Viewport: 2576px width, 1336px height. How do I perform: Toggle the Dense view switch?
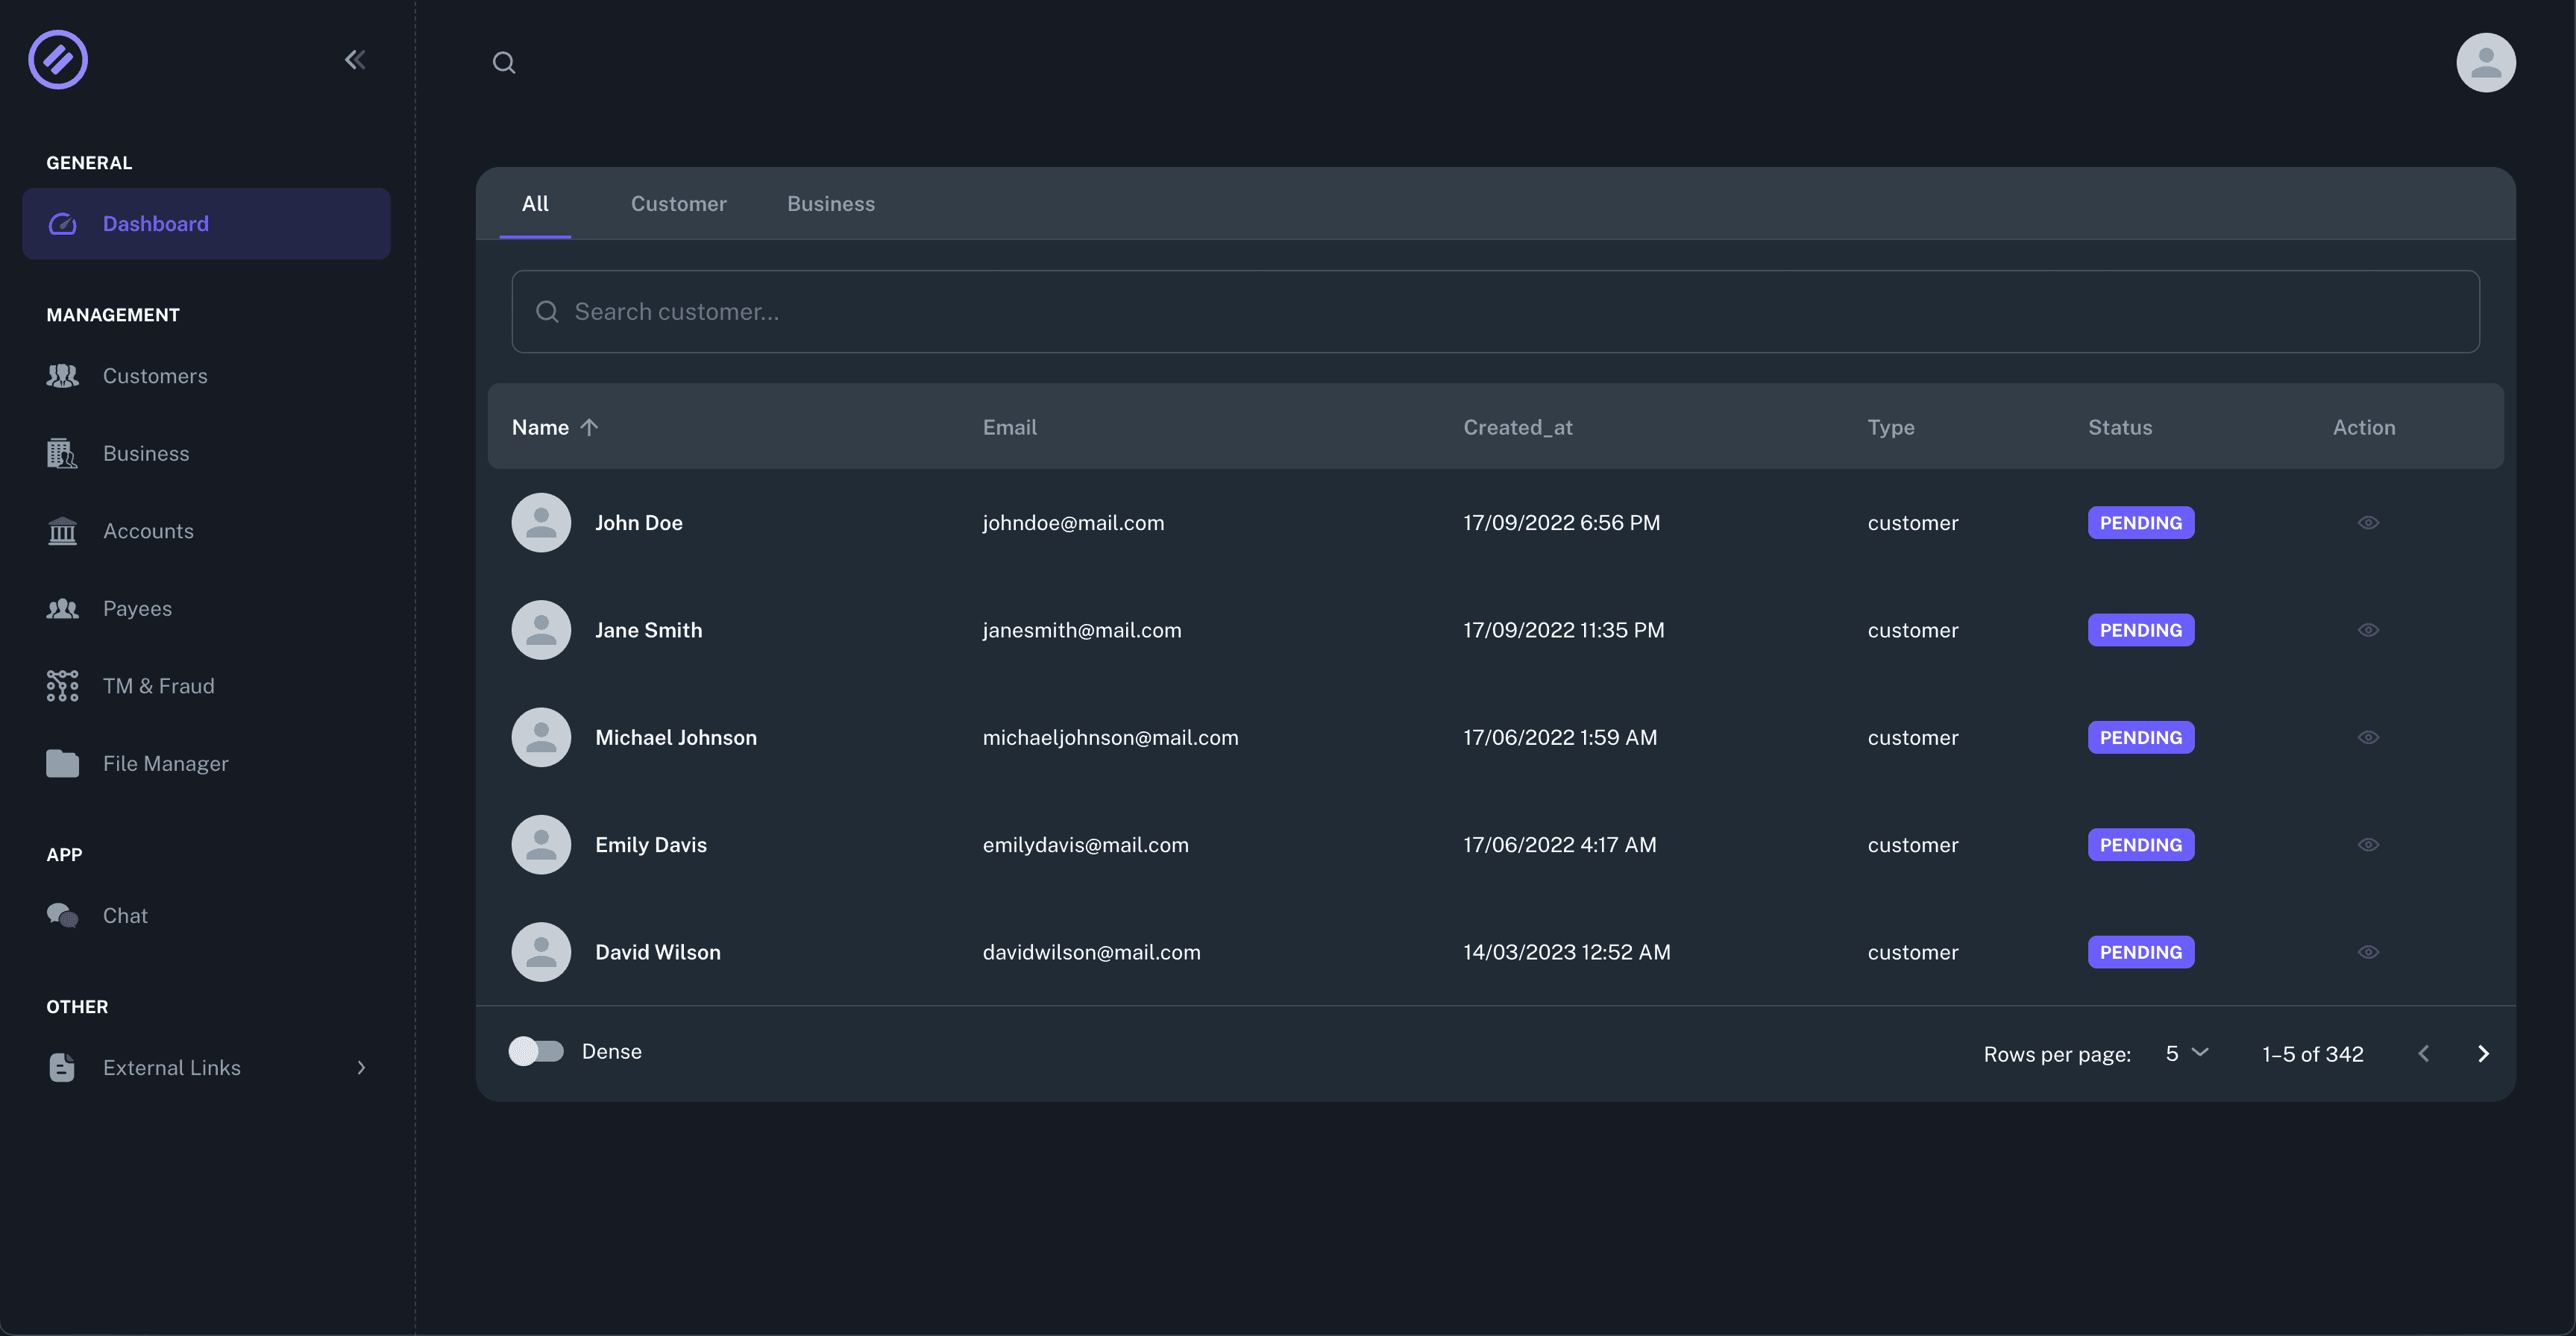point(535,1051)
